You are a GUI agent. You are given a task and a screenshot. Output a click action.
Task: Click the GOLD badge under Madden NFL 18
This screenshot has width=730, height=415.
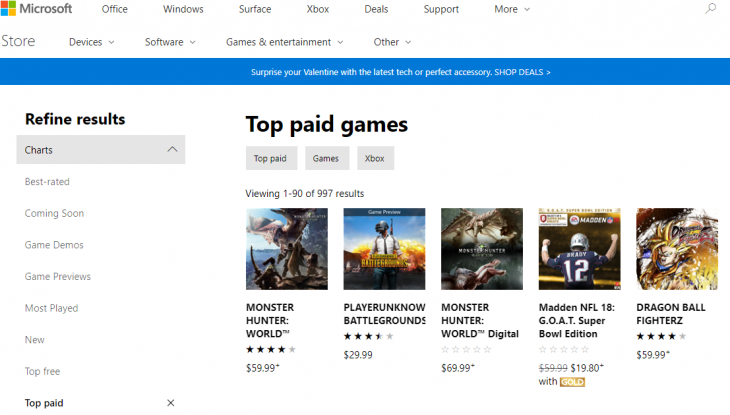click(572, 382)
